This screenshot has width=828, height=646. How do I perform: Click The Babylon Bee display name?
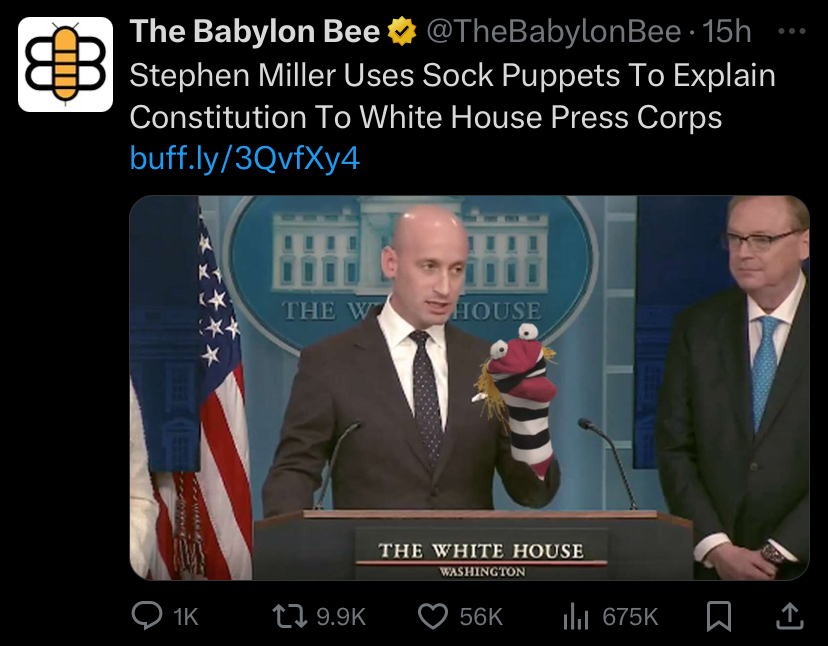click(255, 31)
